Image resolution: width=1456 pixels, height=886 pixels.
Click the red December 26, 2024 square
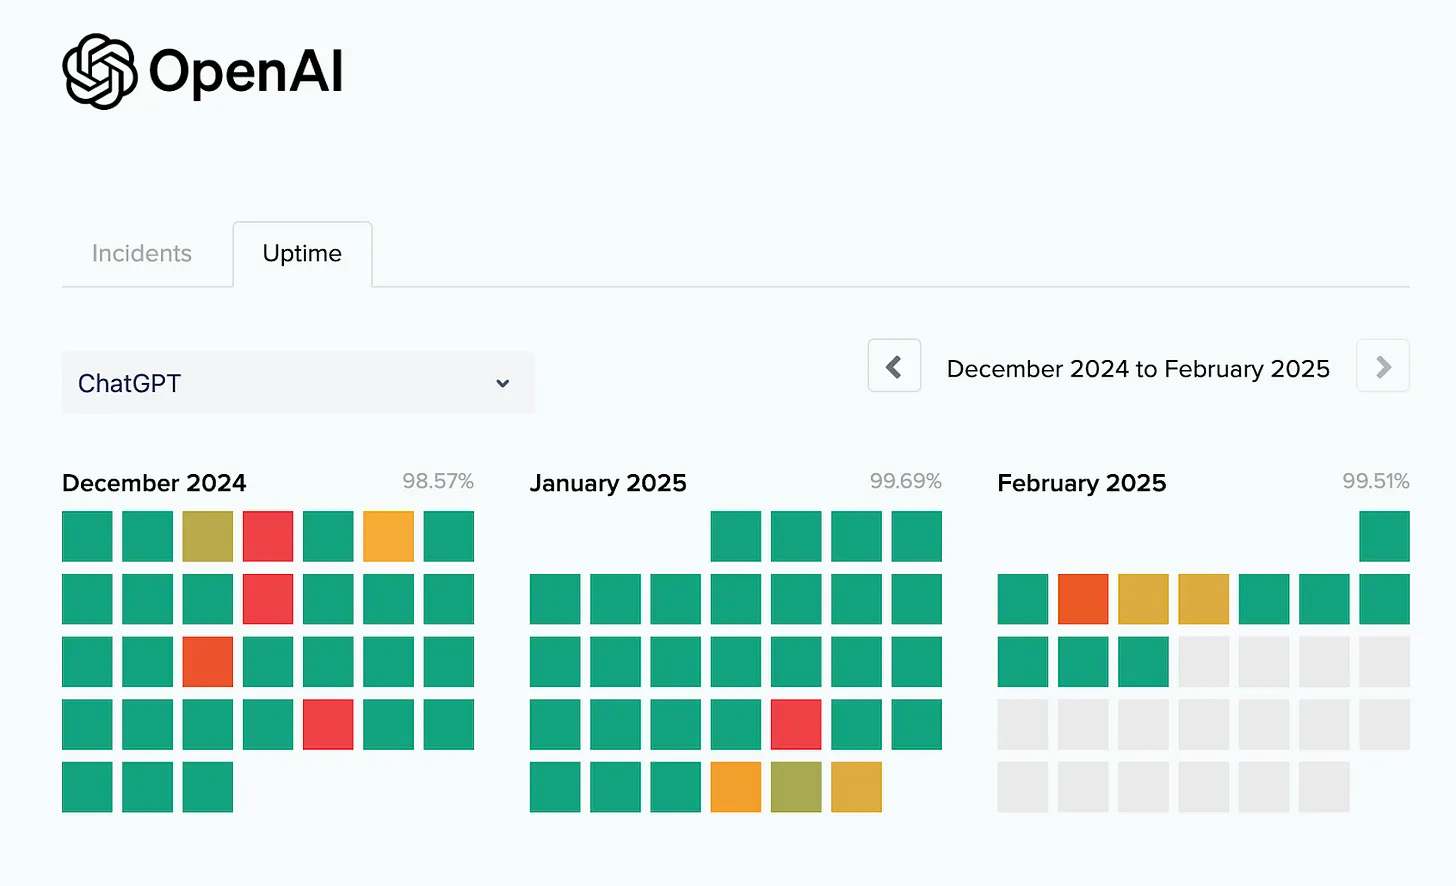pos(328,724)
